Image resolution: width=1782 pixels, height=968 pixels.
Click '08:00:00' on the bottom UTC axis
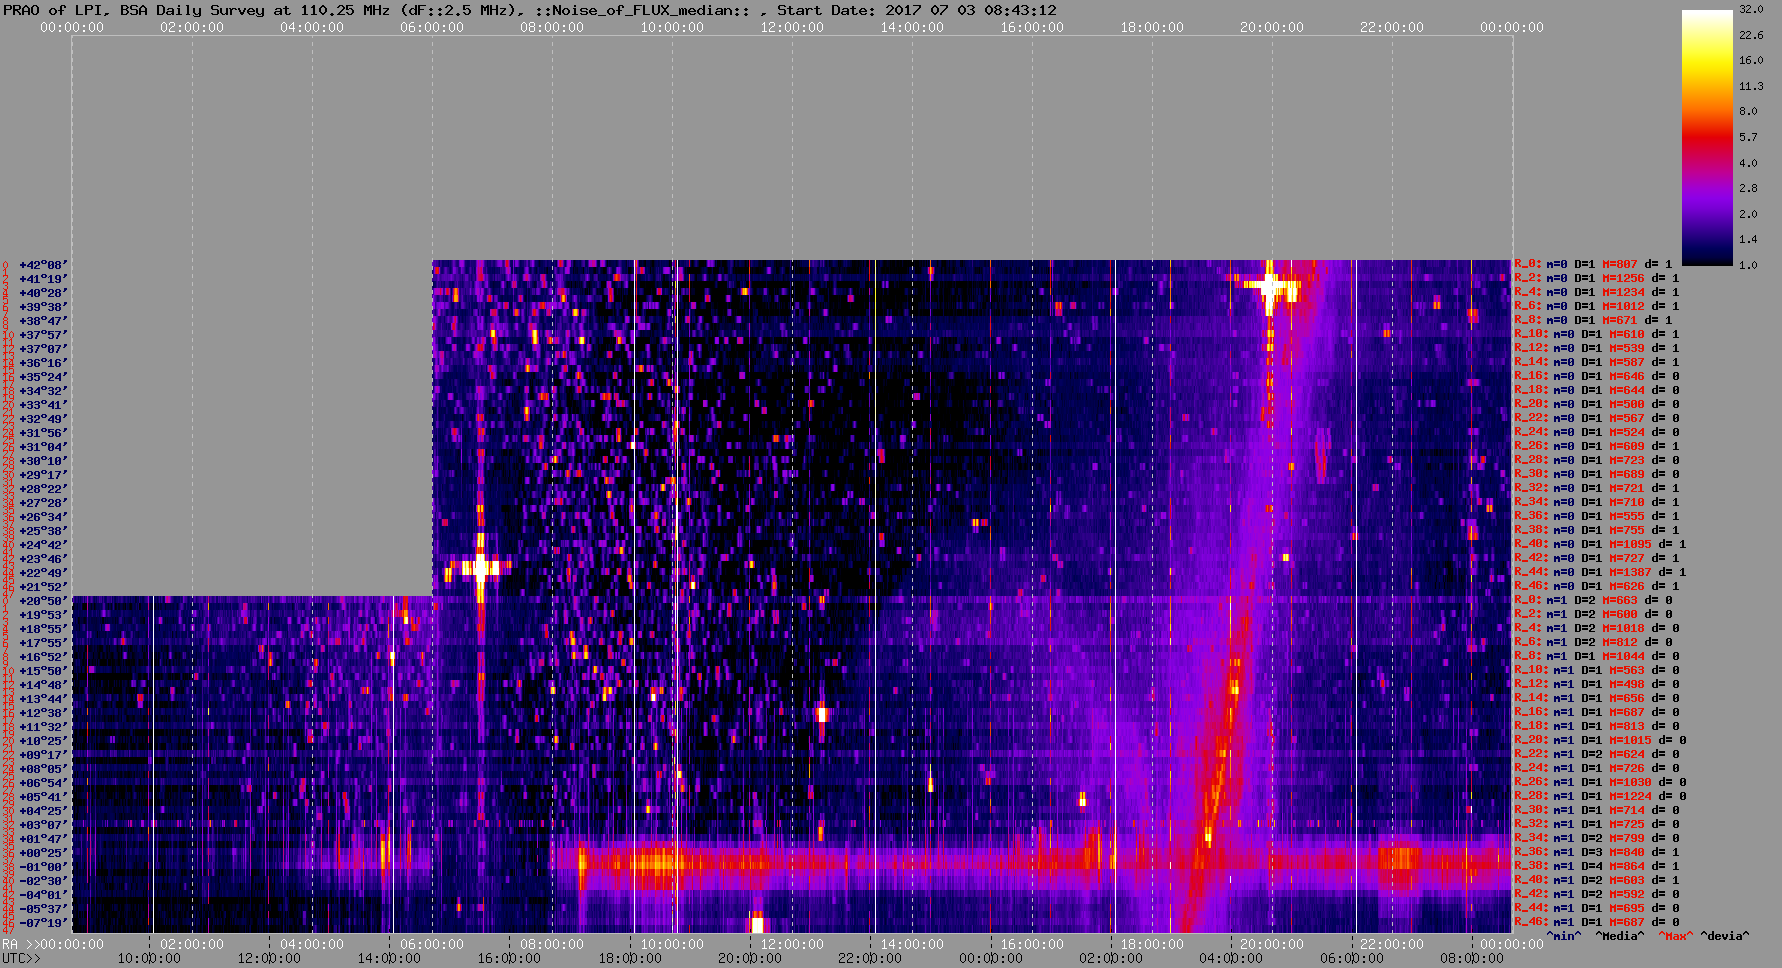1471,958
